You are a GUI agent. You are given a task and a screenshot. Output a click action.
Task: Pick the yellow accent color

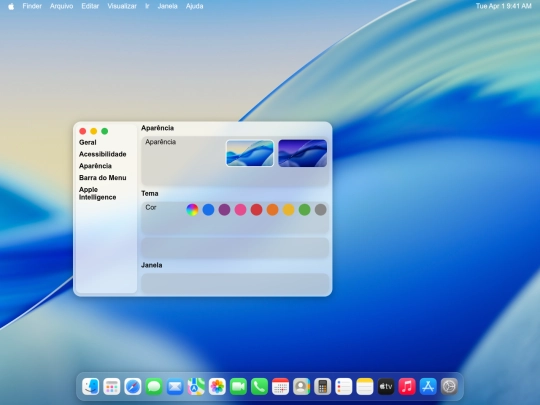pos(289,210)
